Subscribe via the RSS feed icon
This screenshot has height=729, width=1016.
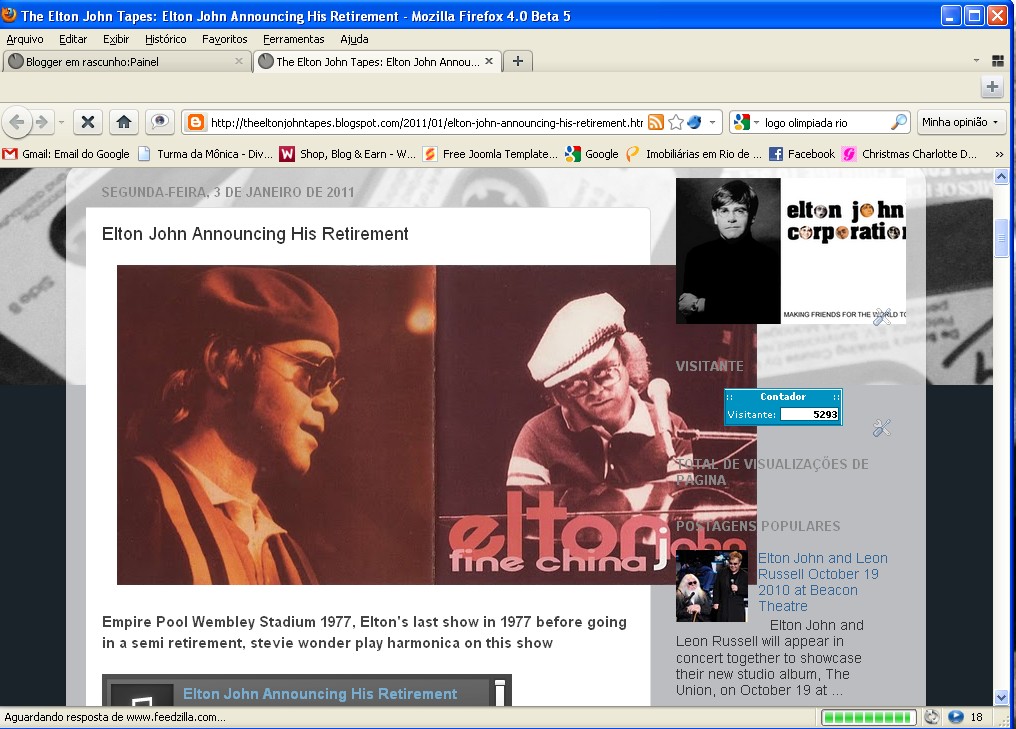coord(656,122)
